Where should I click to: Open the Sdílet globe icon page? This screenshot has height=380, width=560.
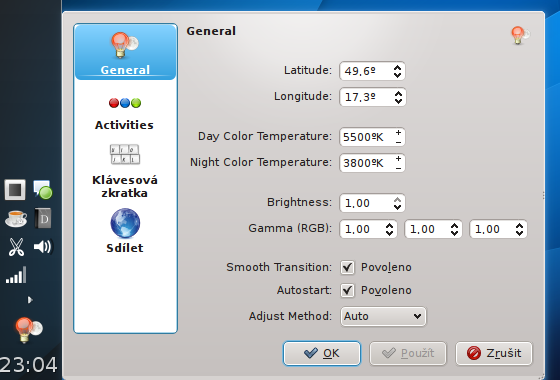click(x=125, y=223)
